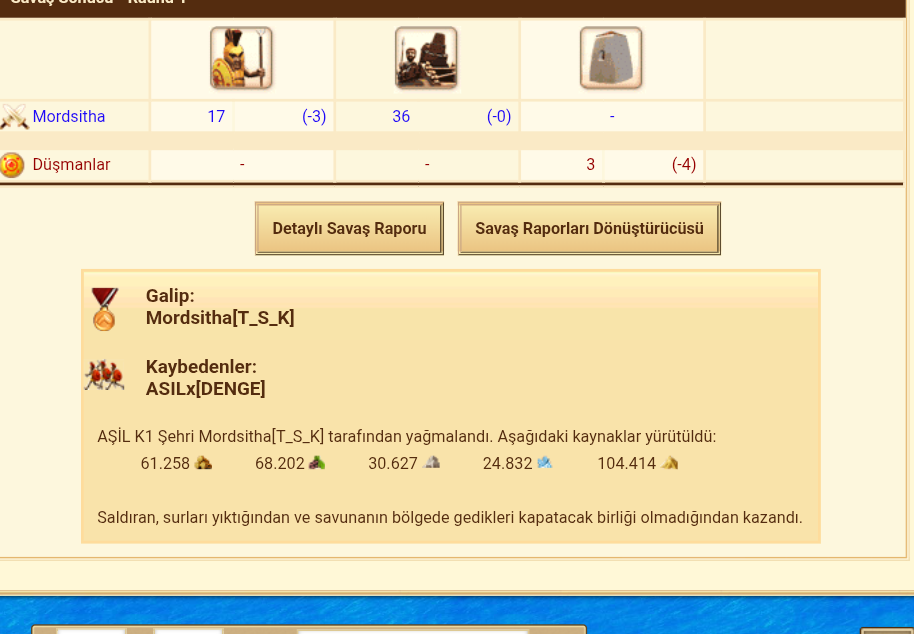Click the looted crystal amount 24.832

tap(507, 463)
